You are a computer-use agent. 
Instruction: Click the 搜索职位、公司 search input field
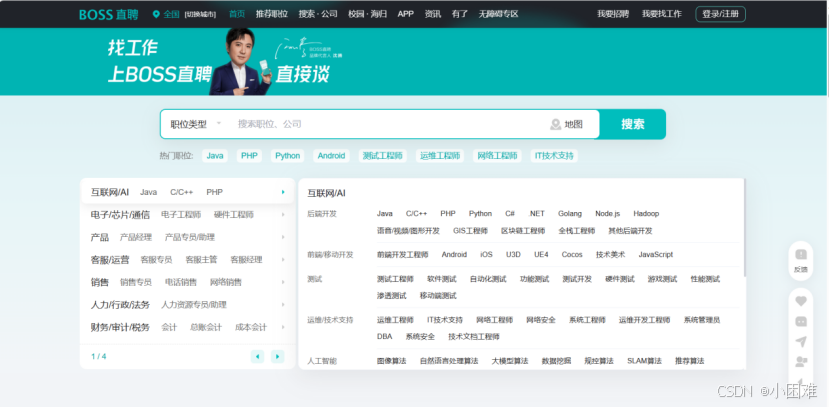(x=389, y=124)
